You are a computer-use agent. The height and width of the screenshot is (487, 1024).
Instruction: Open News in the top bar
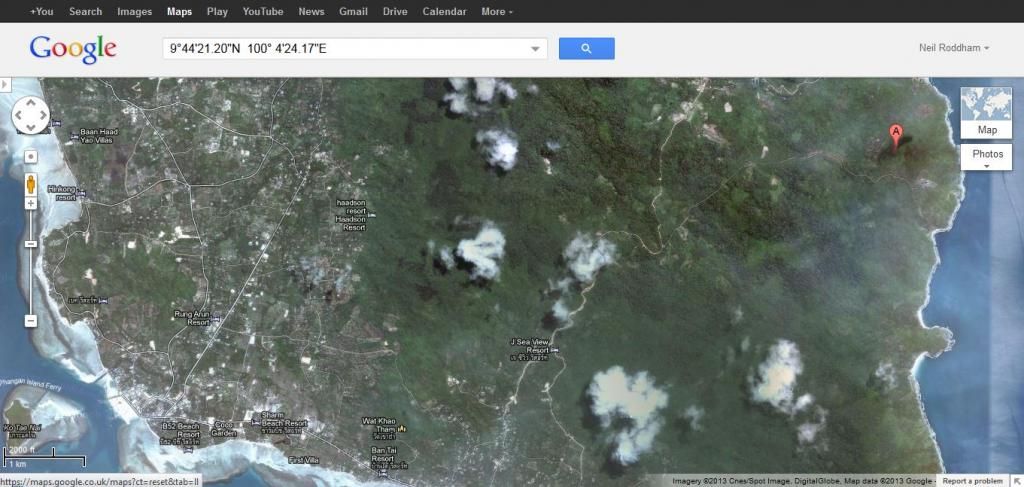[312, 11]
